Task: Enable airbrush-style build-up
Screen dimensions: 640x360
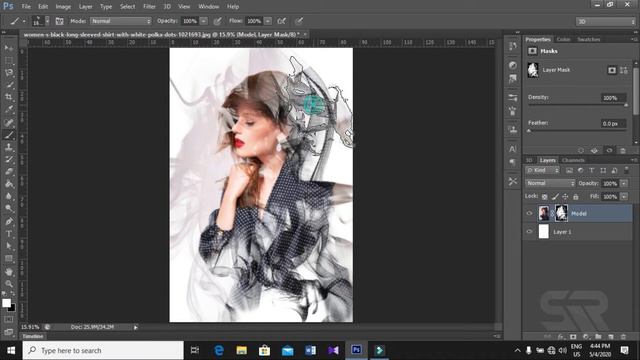Action: [282, 21]
